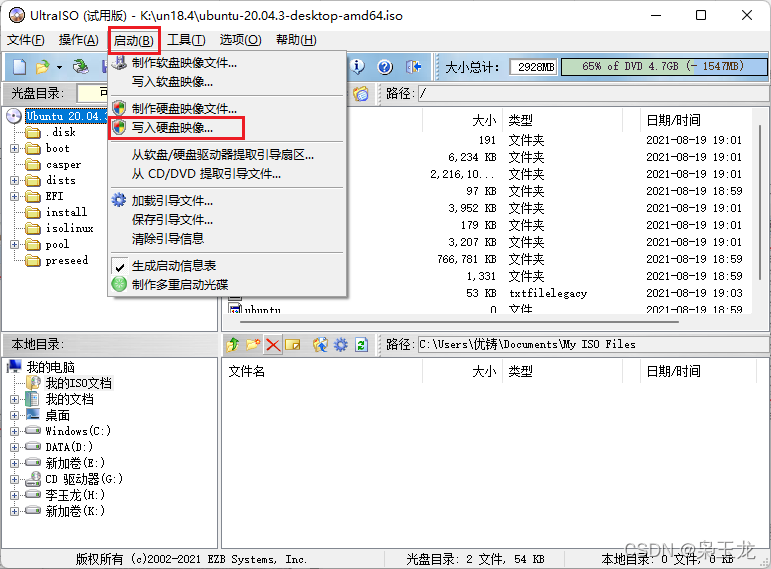Expand the 桌面 tree node
Viewport: 771px width, 569px height.
[x=14, y=416]
